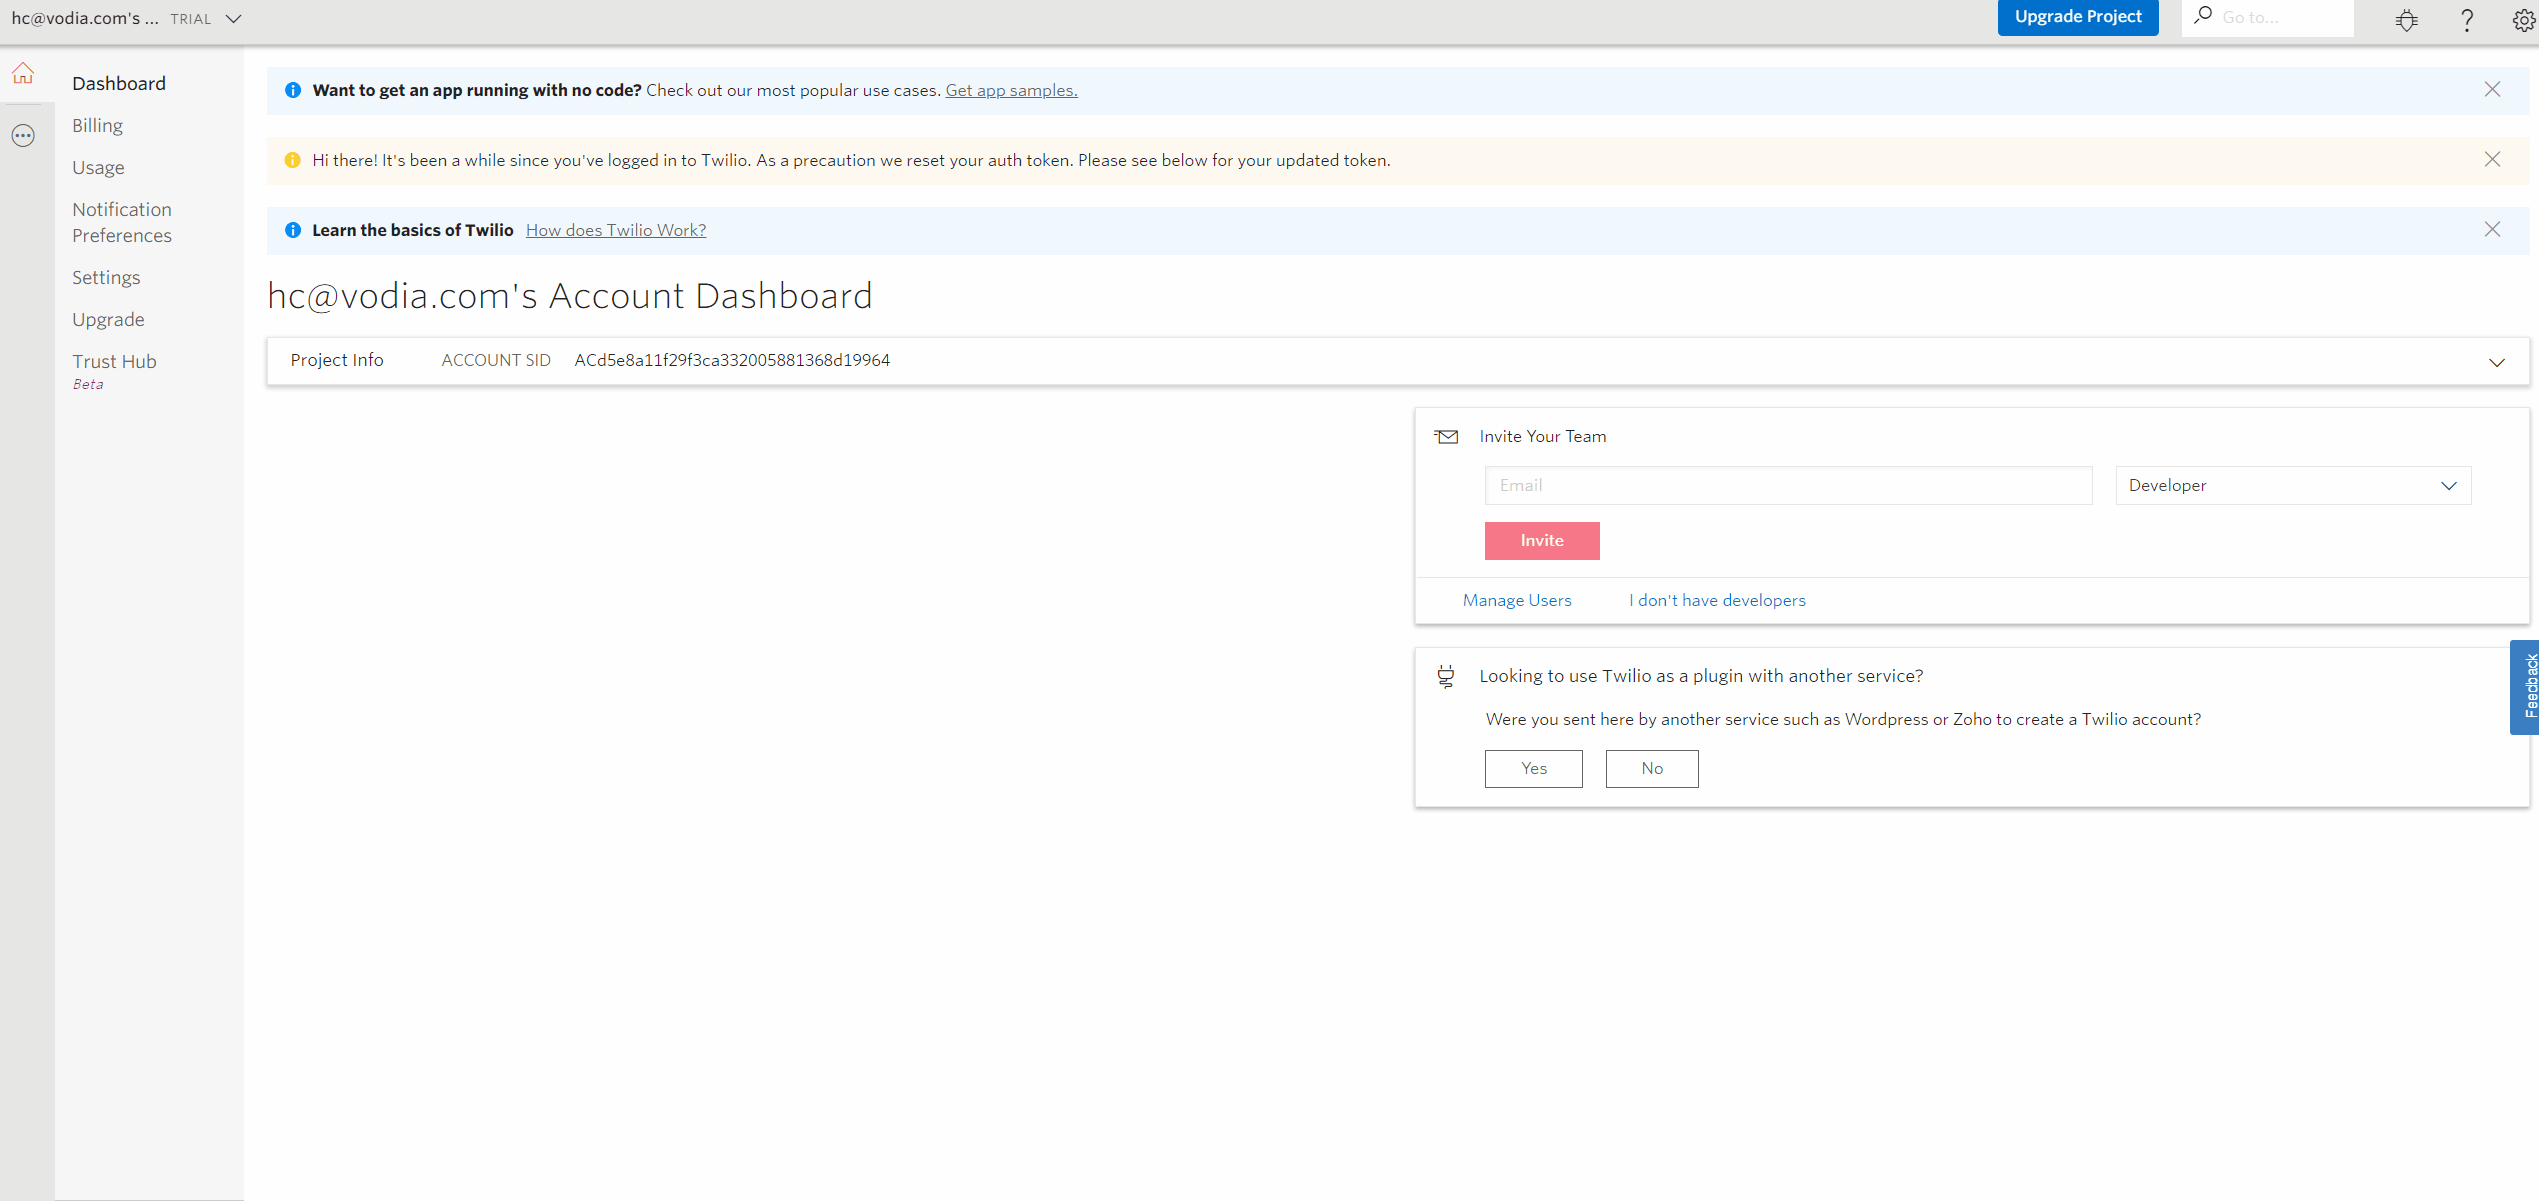The width and height of the screenshot is (2539, 1201).
Task: Open the settings gear icon
Action: (x=2524, y=19)
